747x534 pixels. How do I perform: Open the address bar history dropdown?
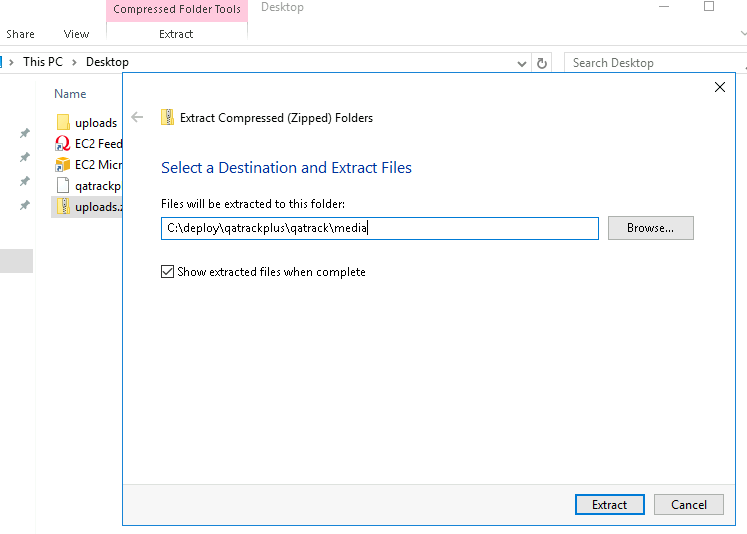522,63
